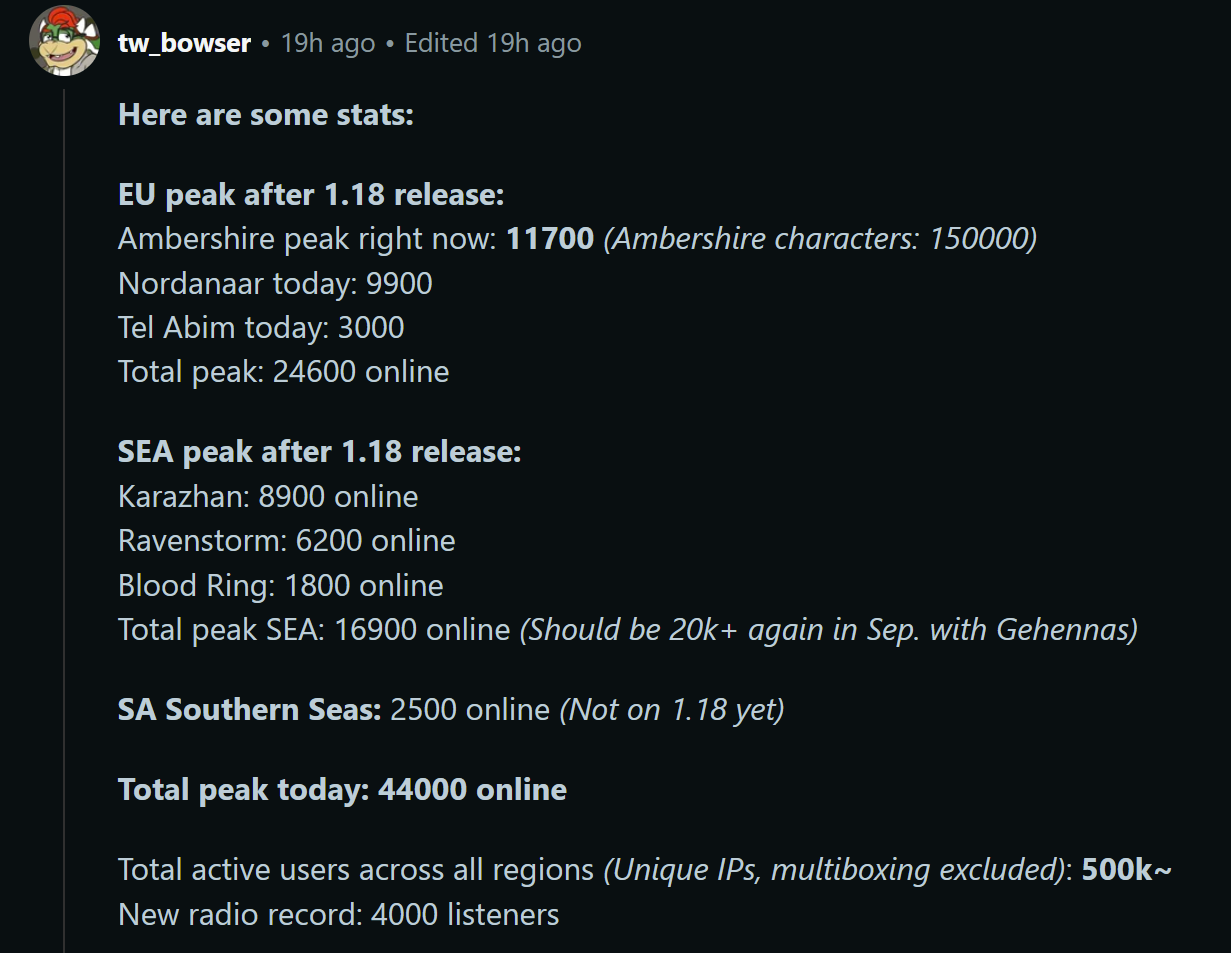Click the italic 'Ambershire characters: 150000' note
The height and width of the screenshot is (953, 1231).
click(x=820, y=238)
